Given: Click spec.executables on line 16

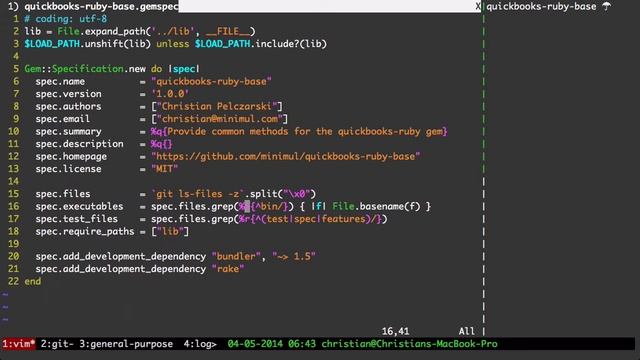Looking at the screenshot, I should [79, 207].
